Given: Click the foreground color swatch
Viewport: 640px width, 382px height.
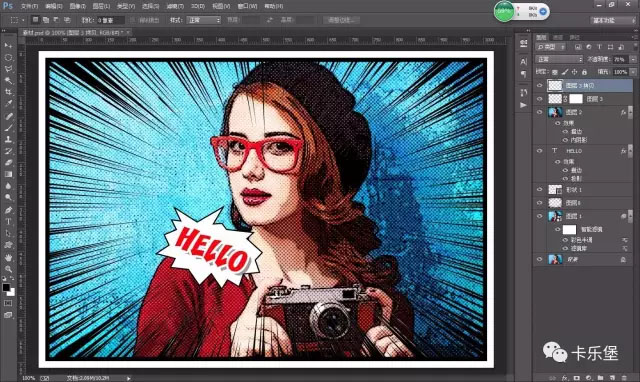Looking at the screenshot, I should point(6,288).
